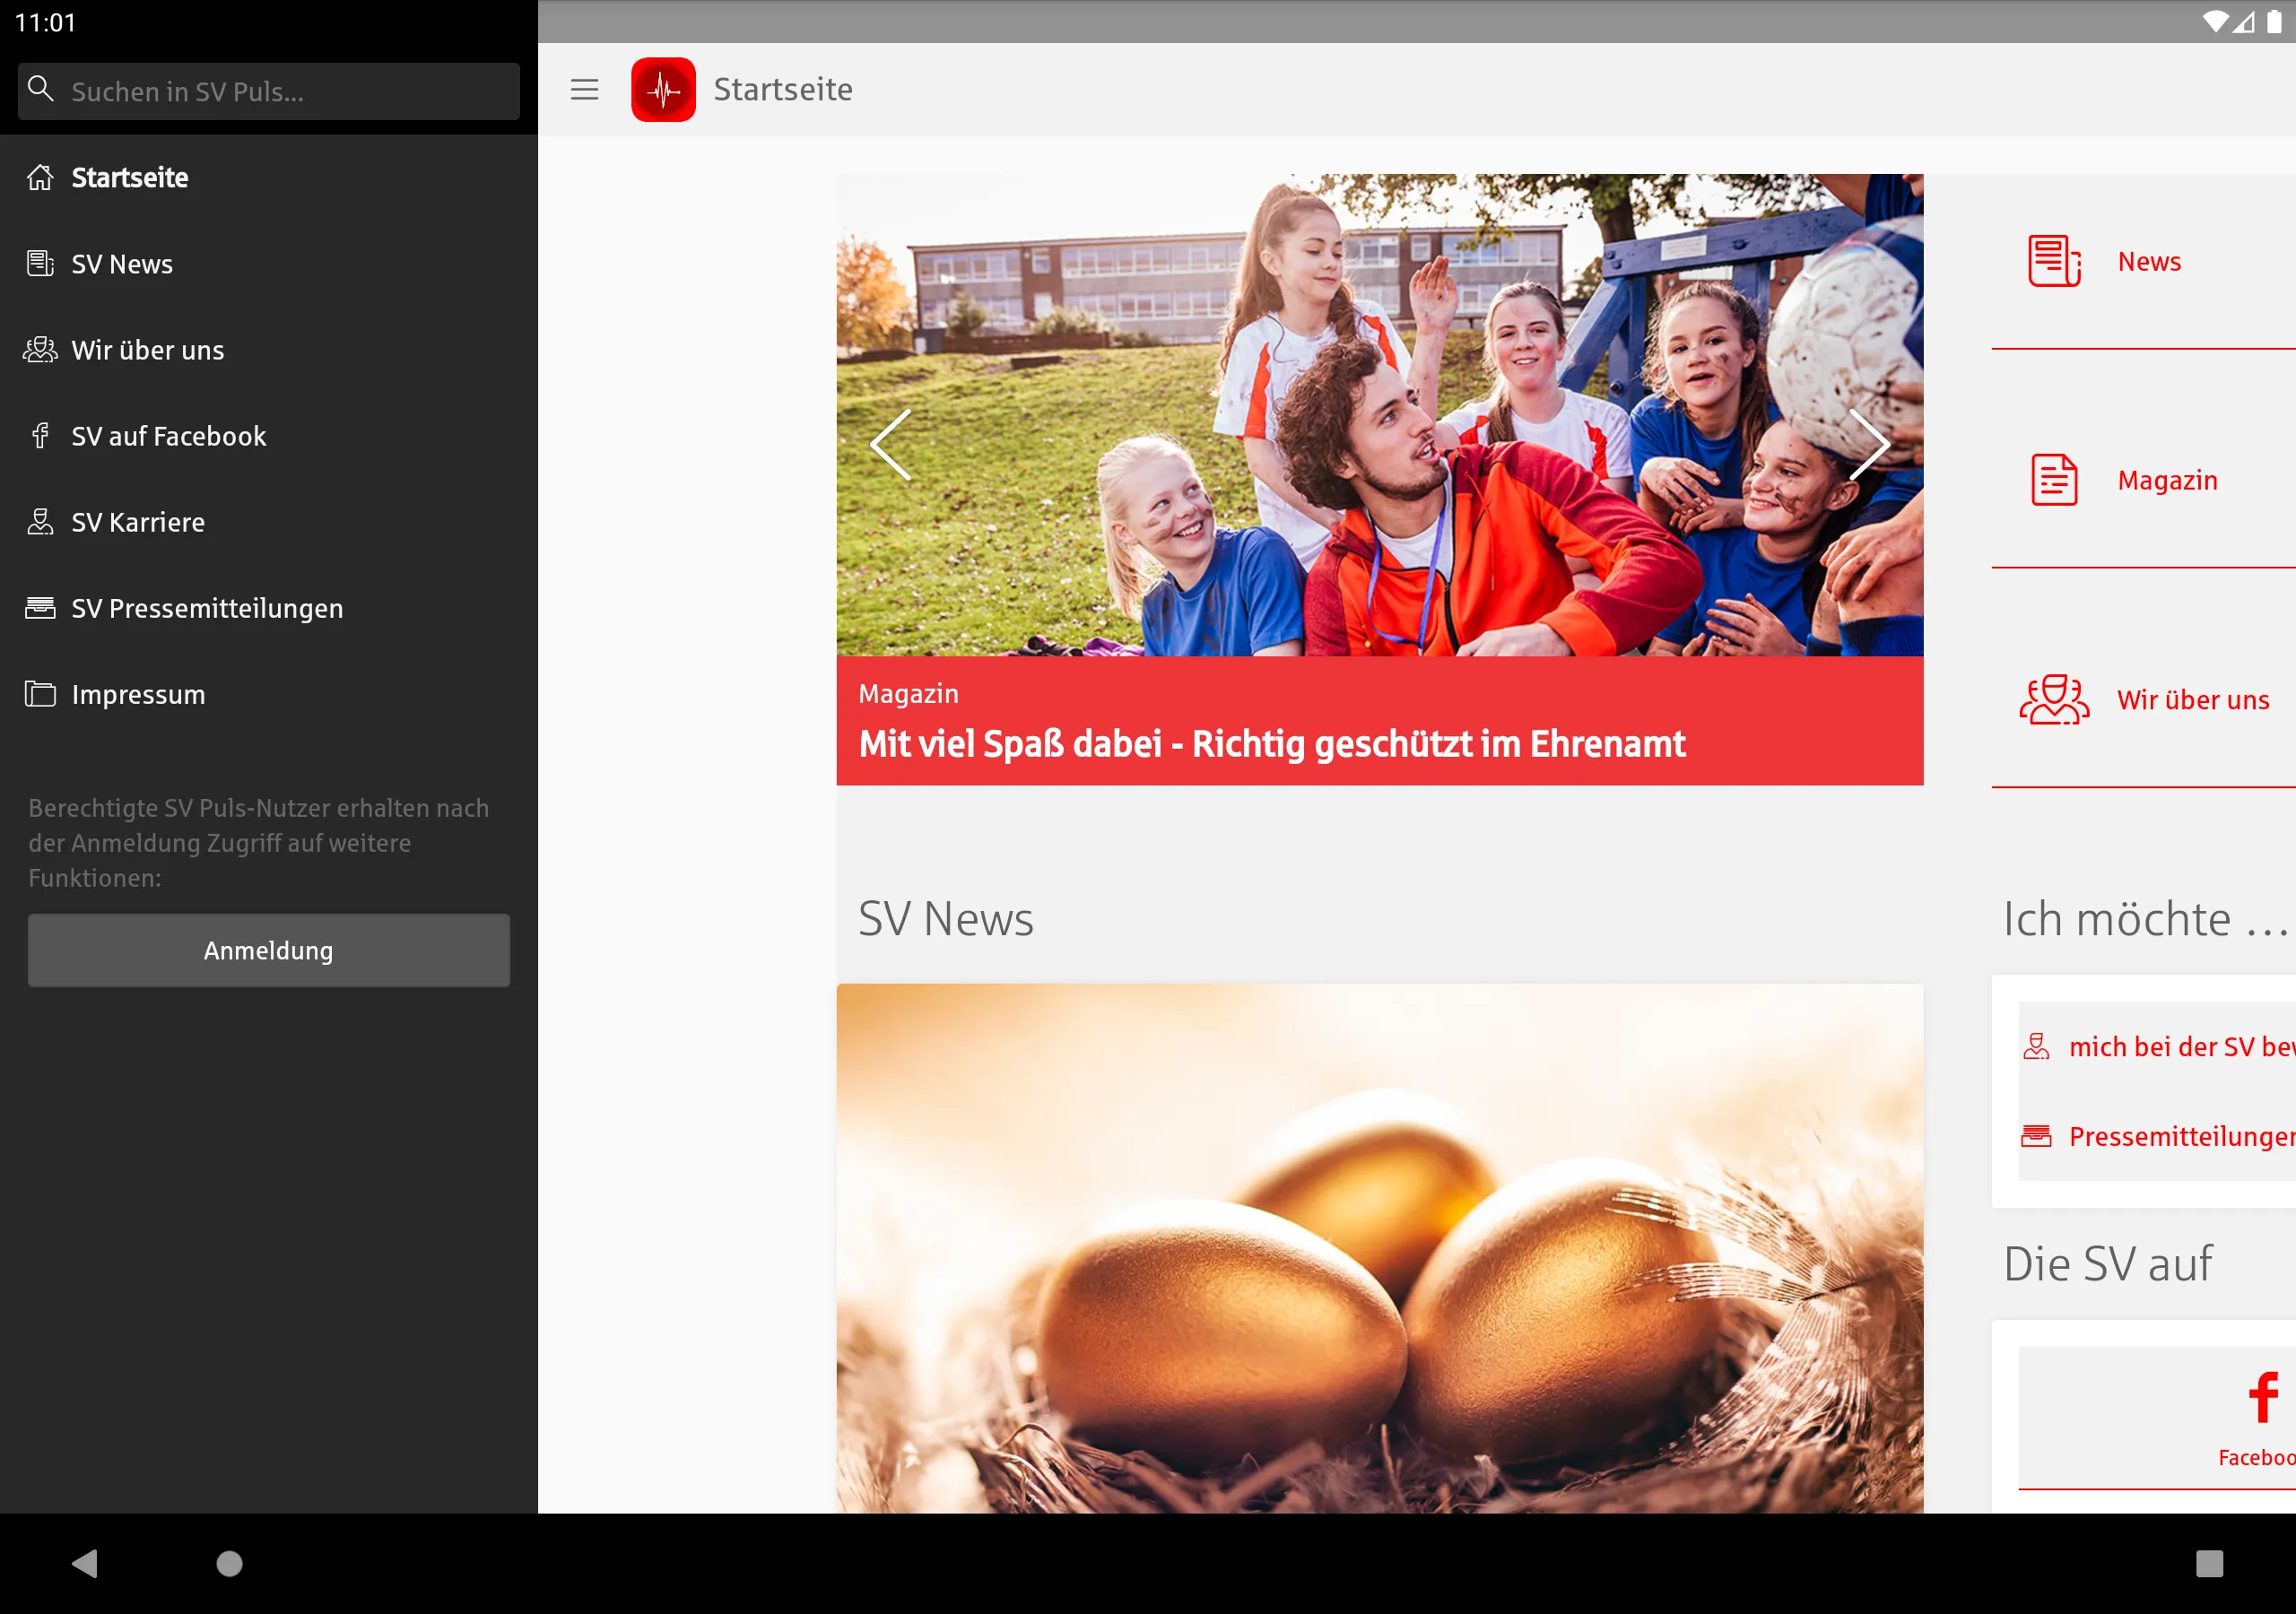Click the SV auf Facebook icon in sidebar
Screen dimensions: 2296x1614
coord(42,435)
